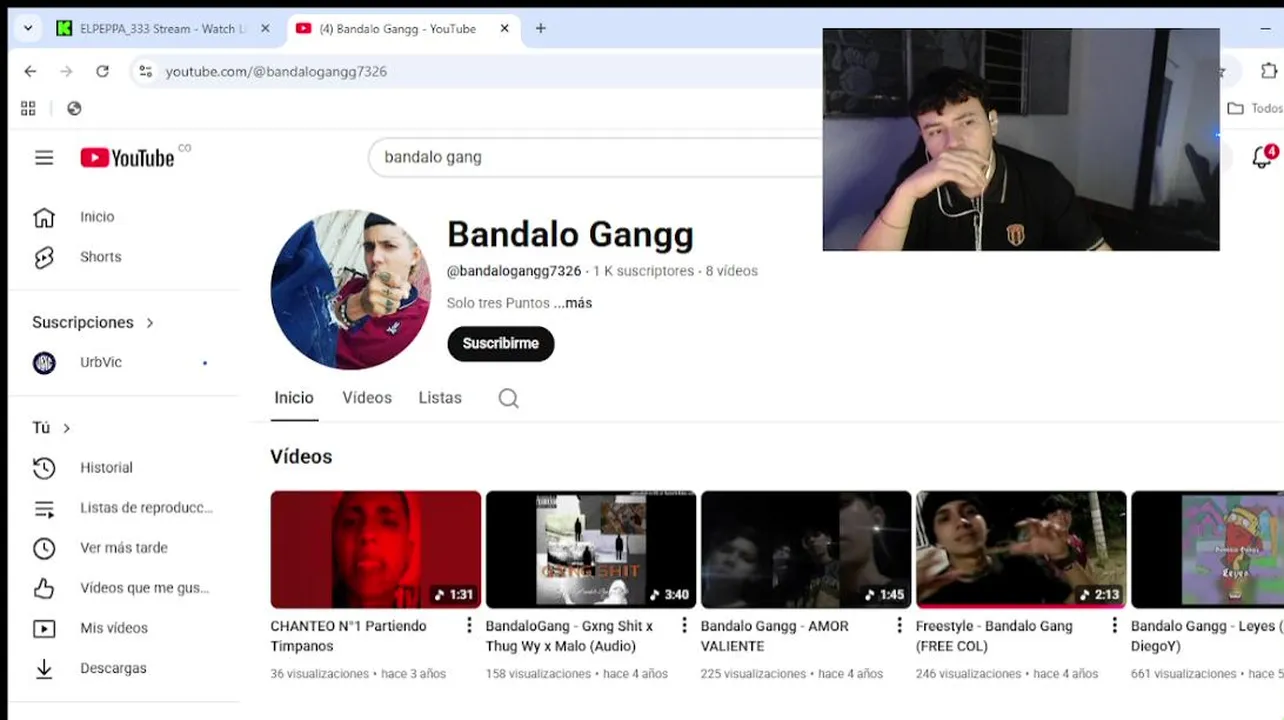Open site information icon in address bar

click(x=146, y=71)
